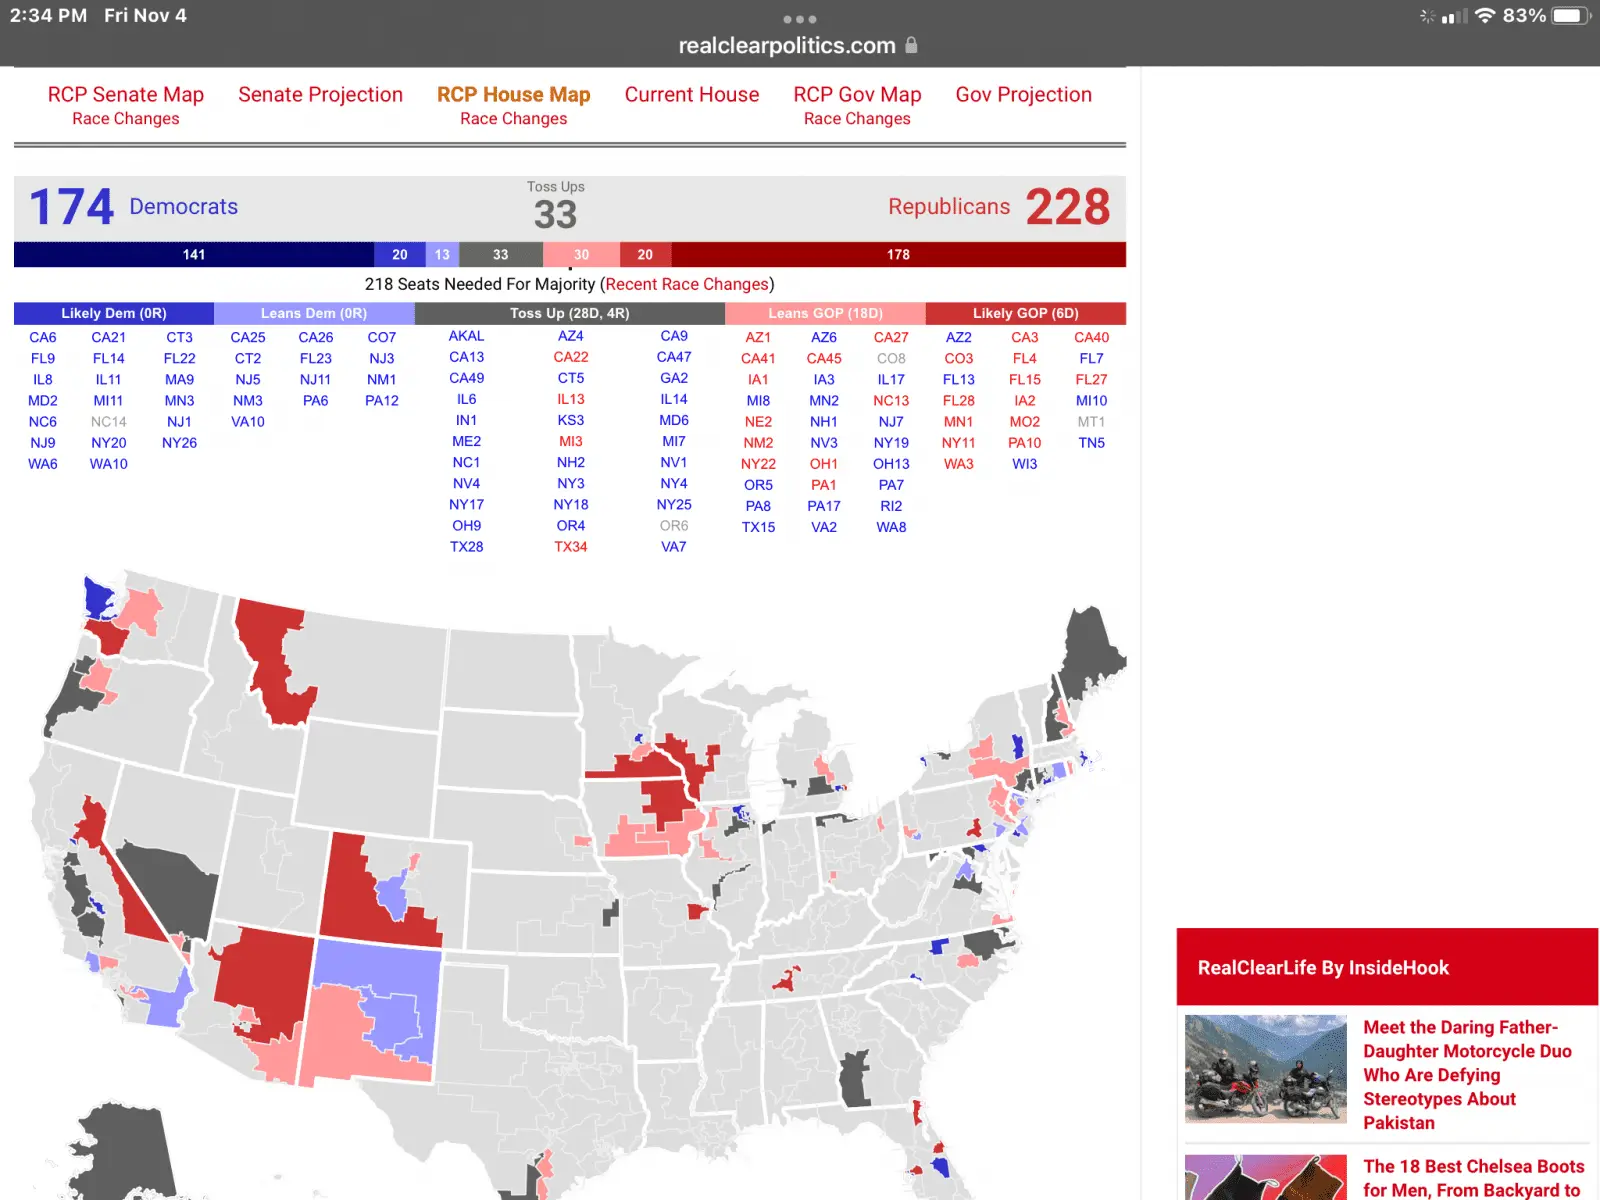
Task: Open the AZ1 Leans GOP race link
Action: [758, 338]
